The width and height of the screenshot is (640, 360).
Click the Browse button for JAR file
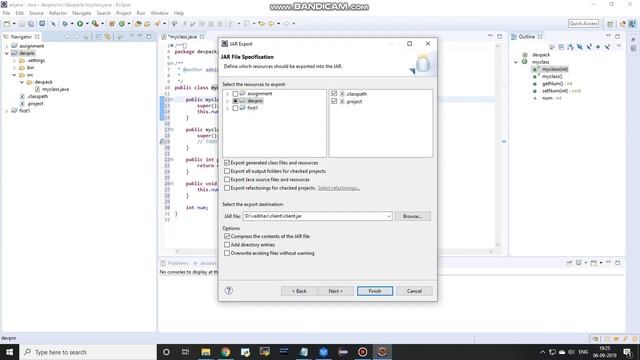[412, 216]
